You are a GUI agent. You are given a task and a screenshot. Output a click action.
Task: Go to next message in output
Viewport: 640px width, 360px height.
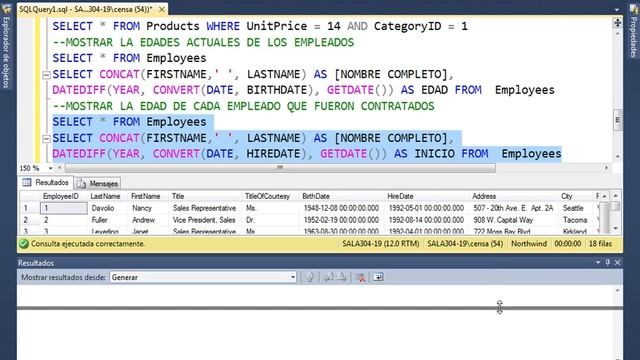click(x=342, y=277)
